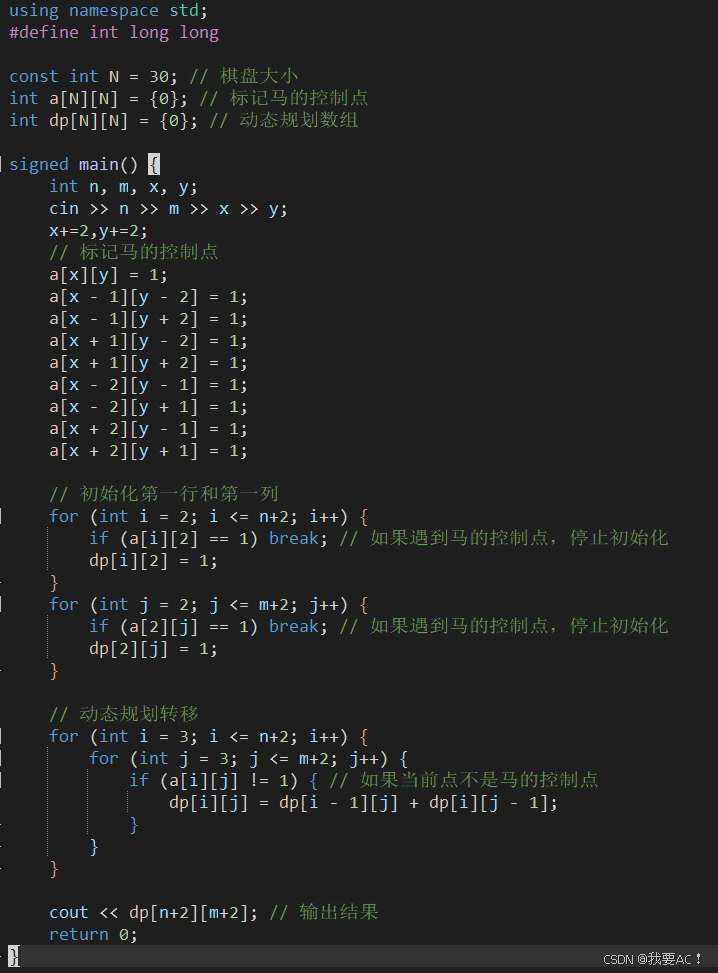Viewport: 718px width, 973px height.
Task: Collapse the first 'for (int i = 2' loop fold
Action: point(1,516)
